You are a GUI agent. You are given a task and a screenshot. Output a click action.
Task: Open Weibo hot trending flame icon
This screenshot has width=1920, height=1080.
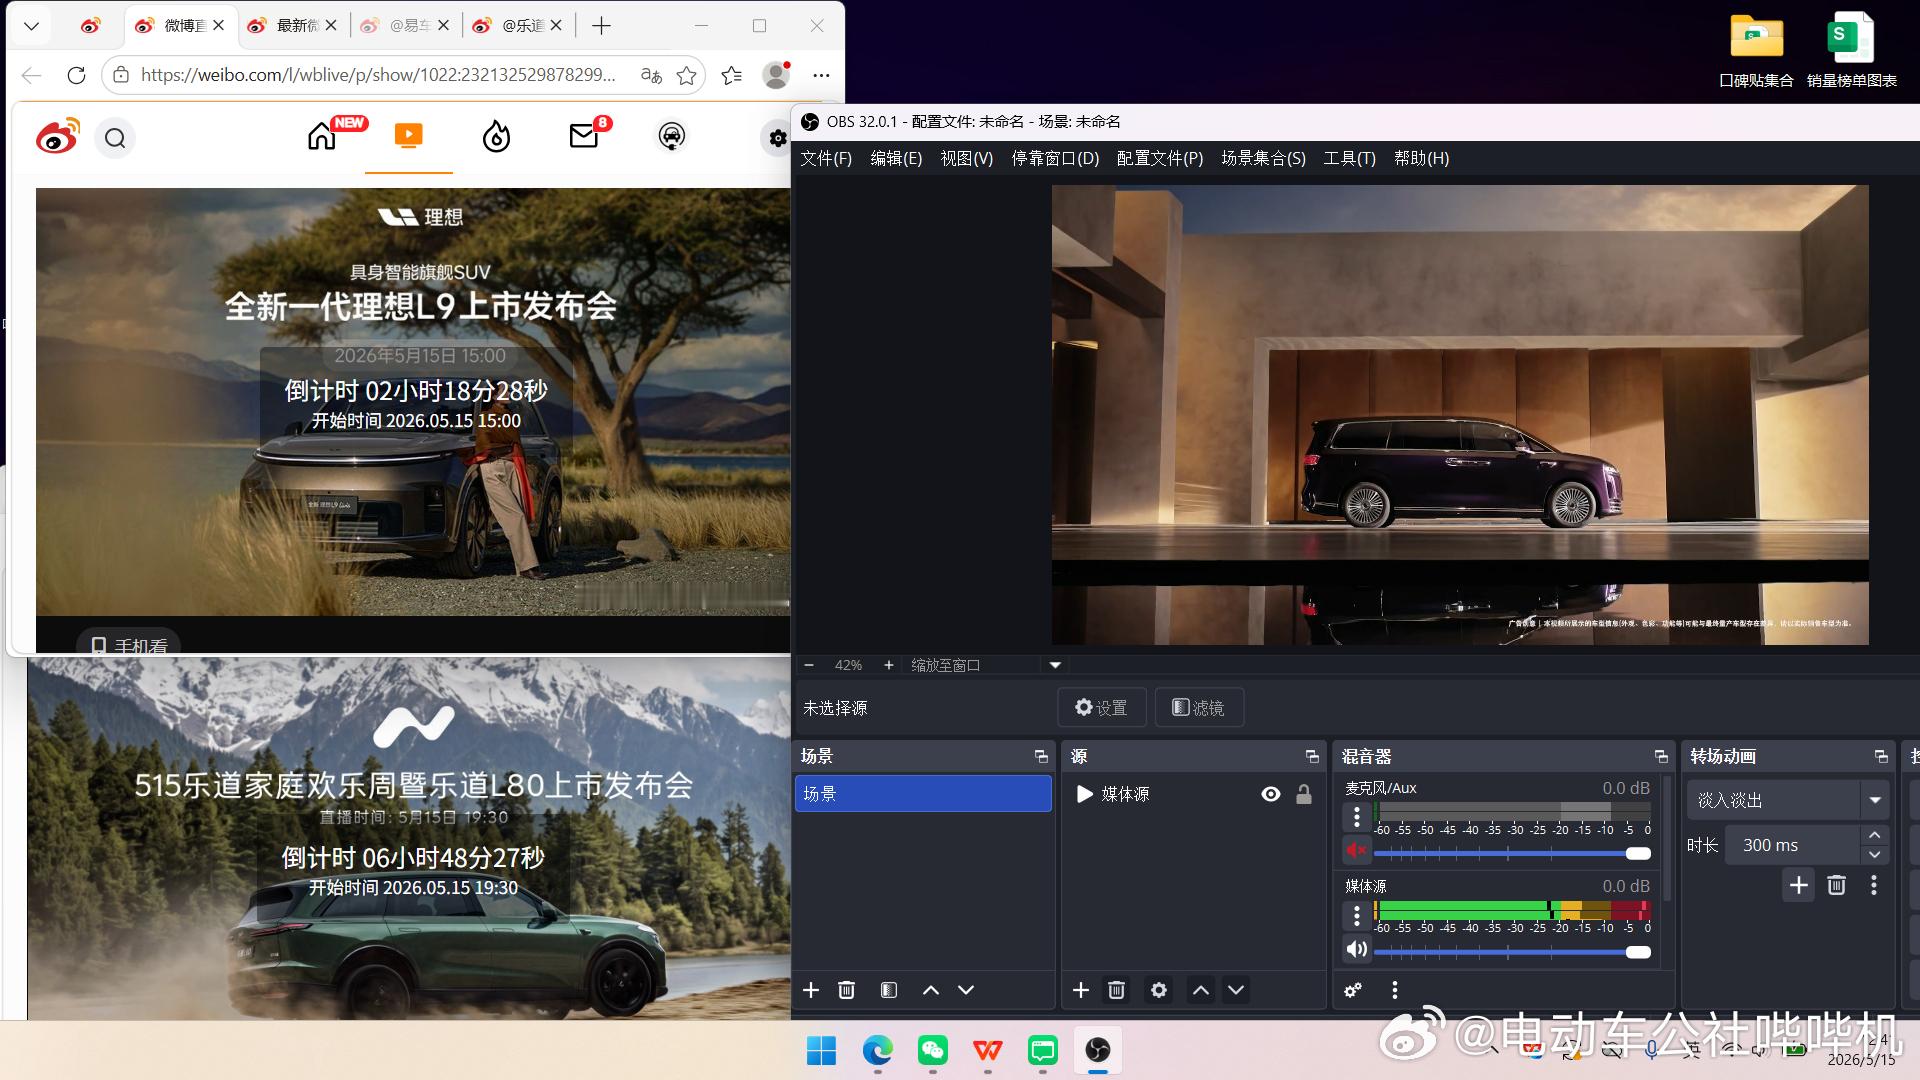point(496,136)
